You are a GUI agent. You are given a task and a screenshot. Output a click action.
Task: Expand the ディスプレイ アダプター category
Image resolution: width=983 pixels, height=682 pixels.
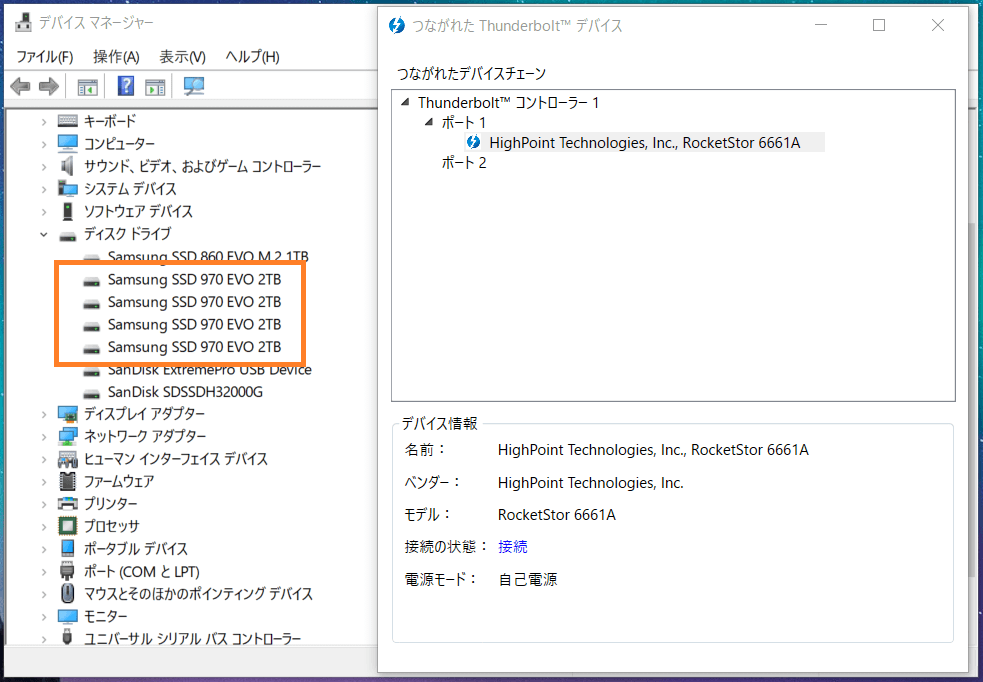click(44, 414)
